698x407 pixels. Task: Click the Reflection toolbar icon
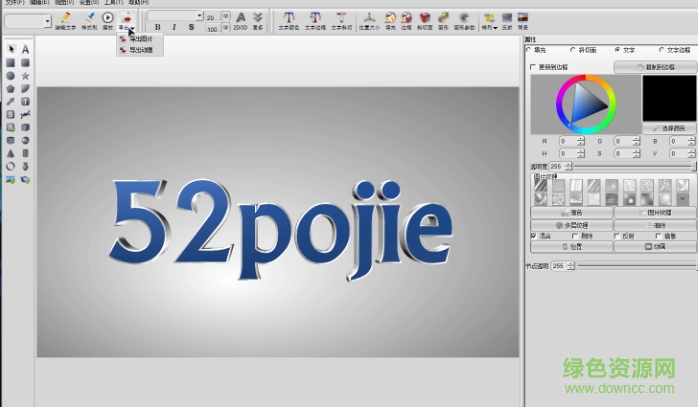pos(507,18)
